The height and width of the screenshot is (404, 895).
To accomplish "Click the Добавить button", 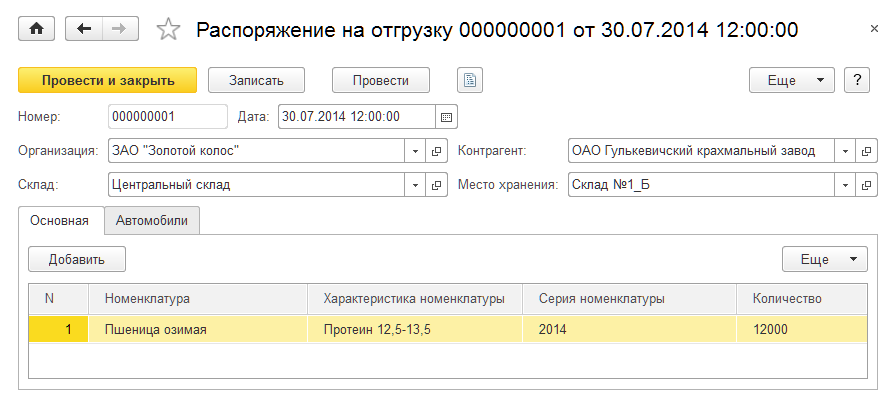I will click(77, 259).
